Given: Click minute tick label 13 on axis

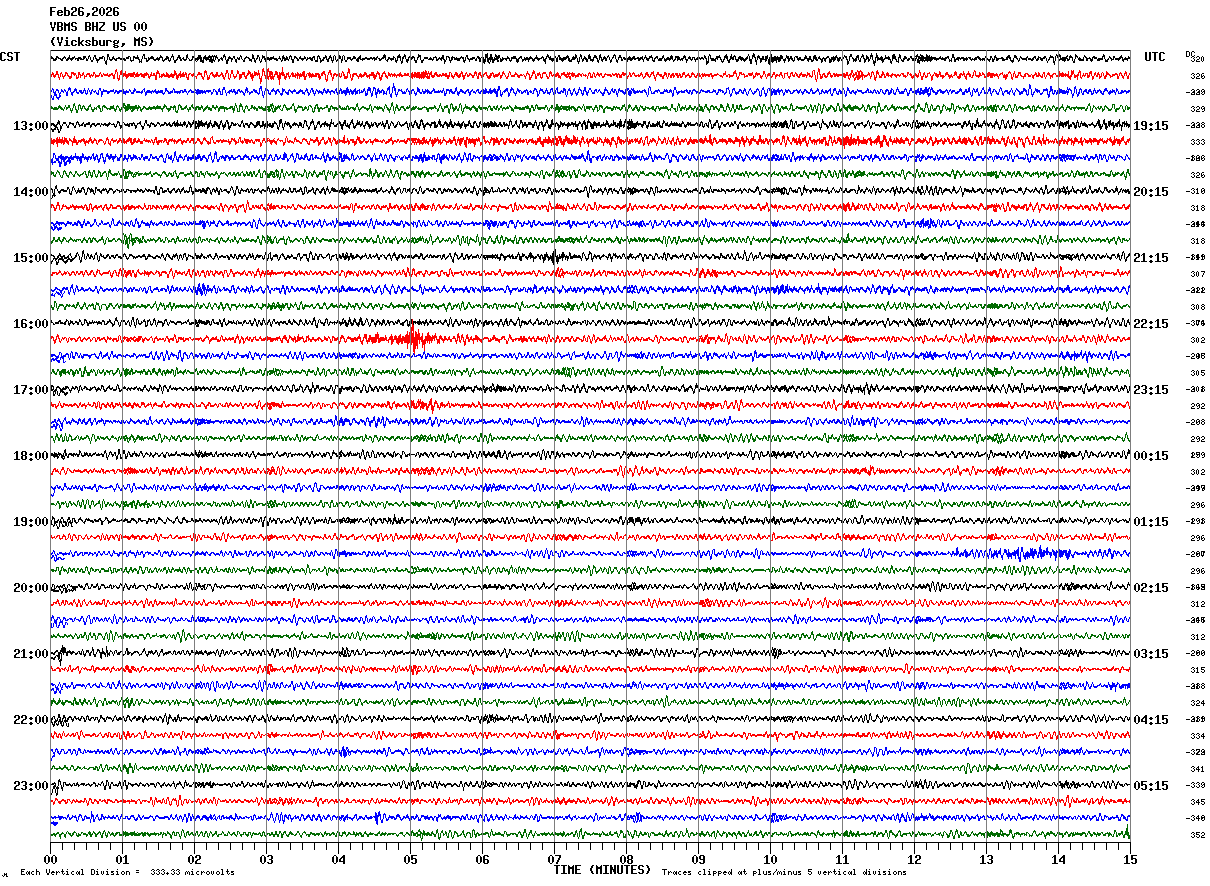Looking at the screenshot, I should click(x=986, y=859).
